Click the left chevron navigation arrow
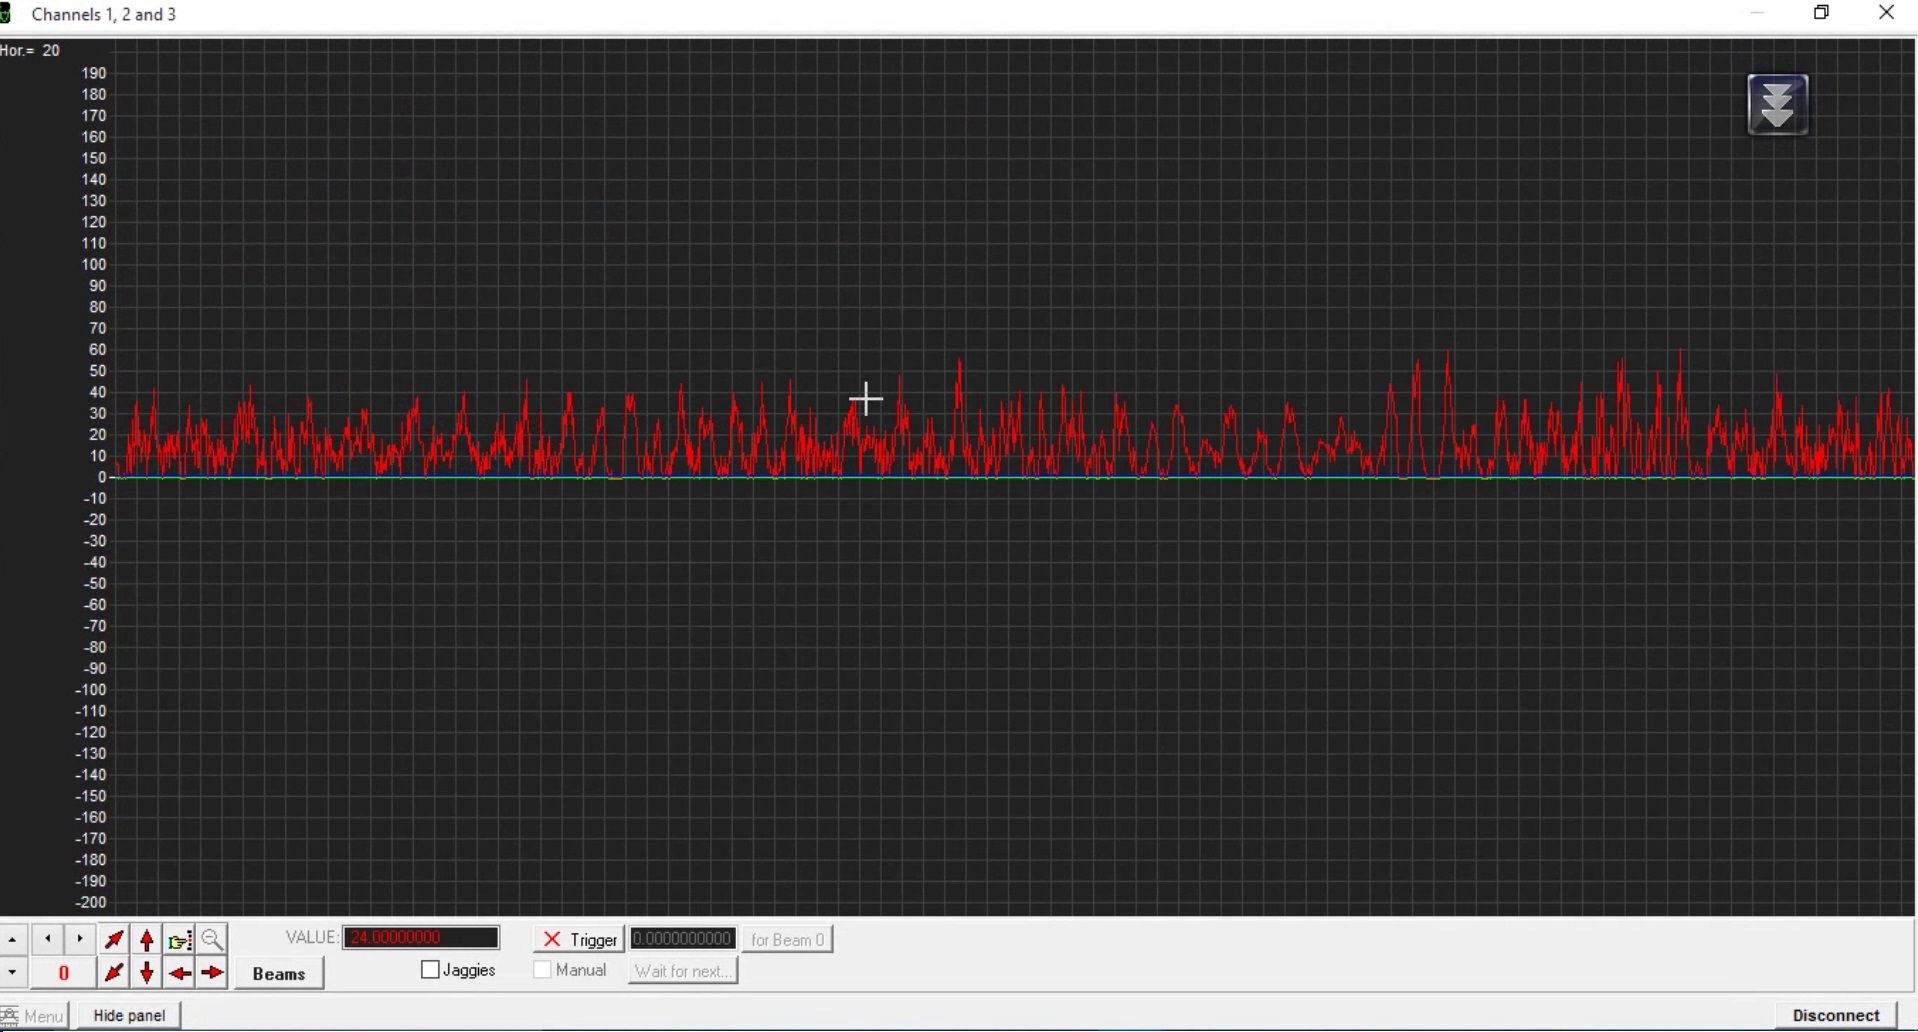The width and height of the screenshot is (1918, 1032). click(47, 939)
